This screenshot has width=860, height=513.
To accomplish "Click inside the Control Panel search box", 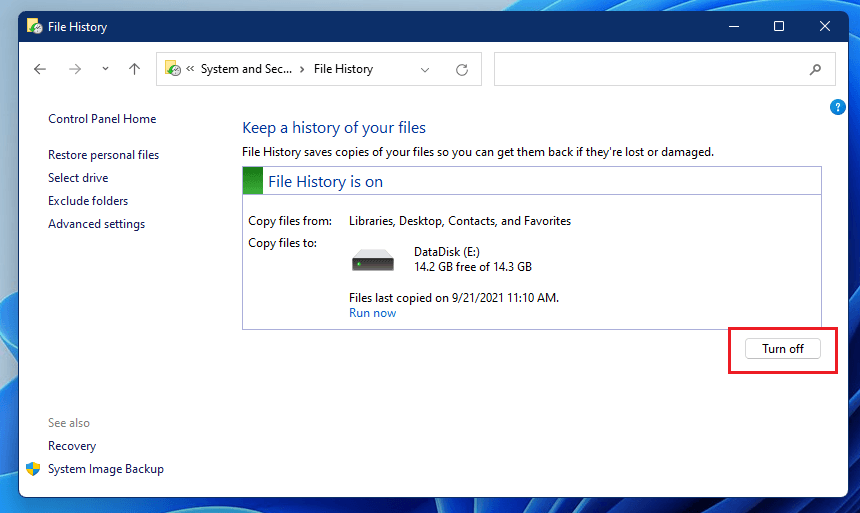I will click(x=665, y=69).
